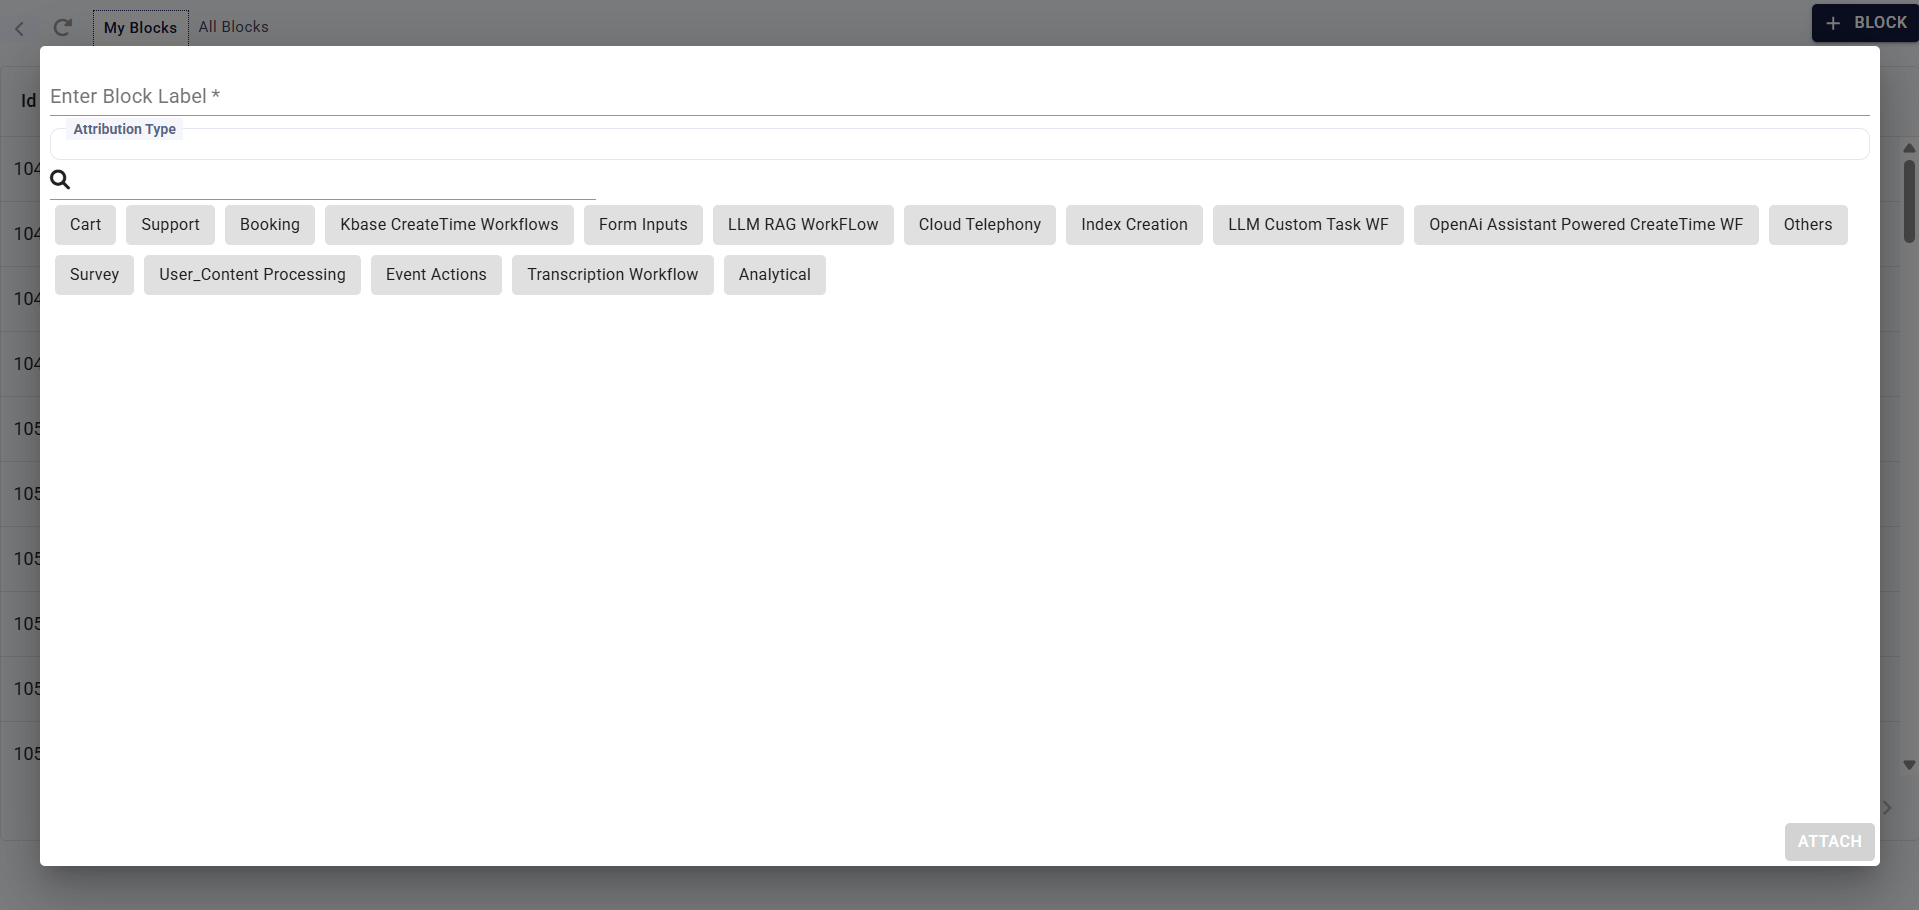This screenshot has width=1919, height=910.
Task: Select the Event Actions chip
Action: click(436, 275)
